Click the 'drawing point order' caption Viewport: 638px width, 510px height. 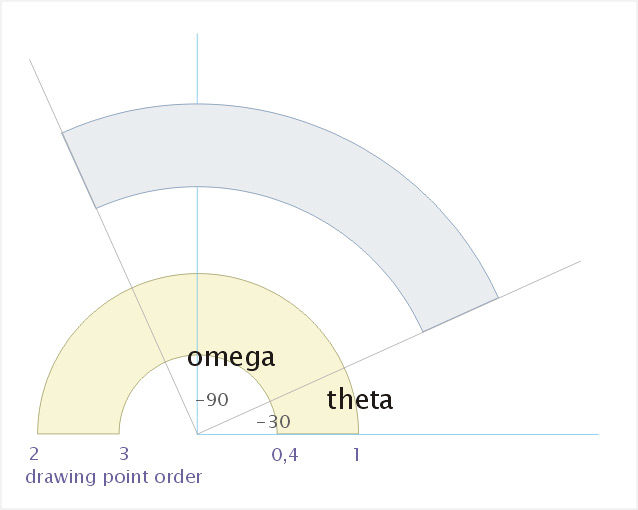(x=114, y=477)
